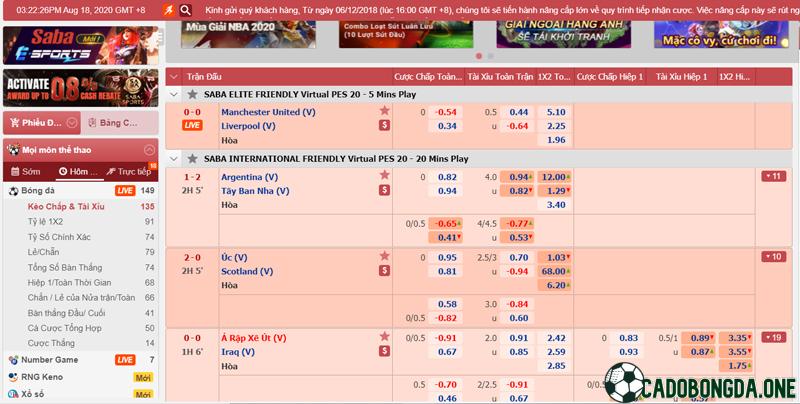
Task: Select the first carousel pagination dot
Action: coord(479,56)
